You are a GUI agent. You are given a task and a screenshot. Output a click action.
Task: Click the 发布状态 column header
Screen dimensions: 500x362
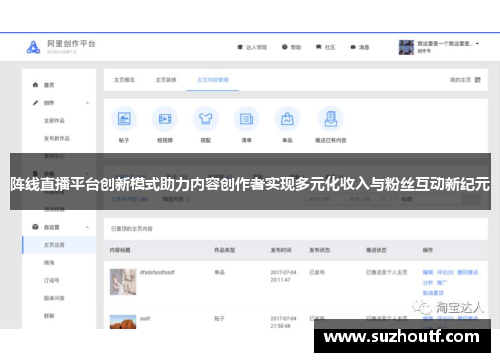click(320, 250)
